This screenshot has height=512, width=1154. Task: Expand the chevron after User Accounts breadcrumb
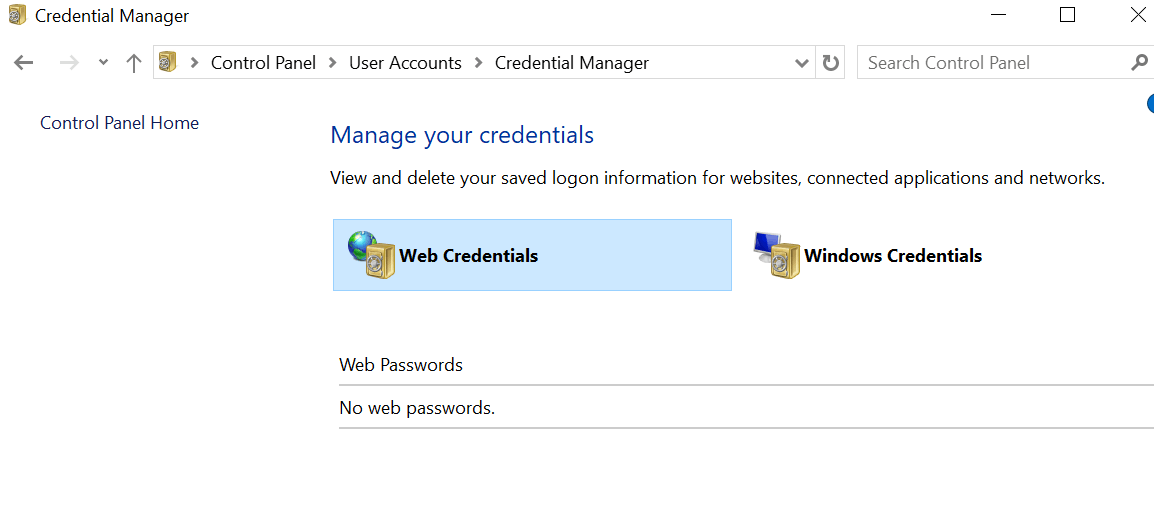click(x=479, y=63)
